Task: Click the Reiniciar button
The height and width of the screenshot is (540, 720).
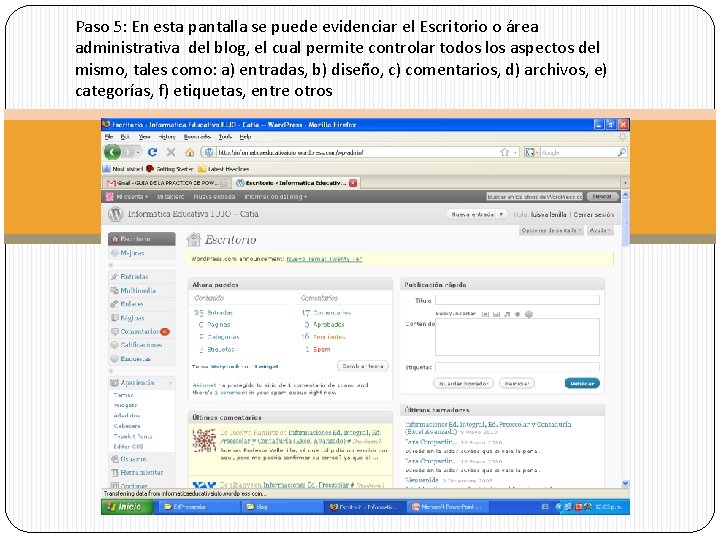Action: tap(517, 383)
